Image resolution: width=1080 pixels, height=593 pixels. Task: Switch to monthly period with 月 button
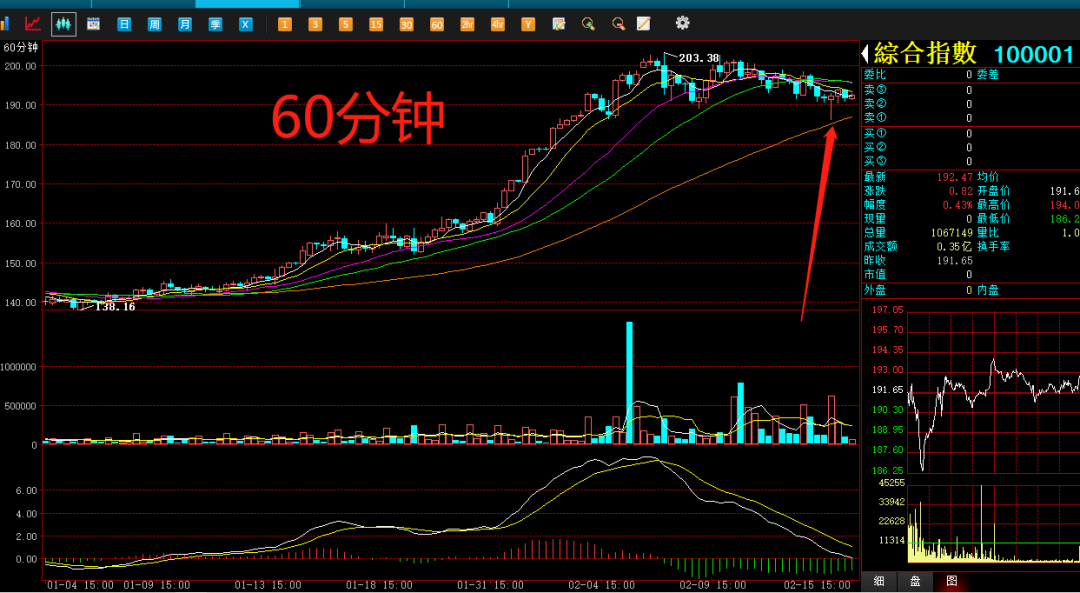[x=185, y=23]
